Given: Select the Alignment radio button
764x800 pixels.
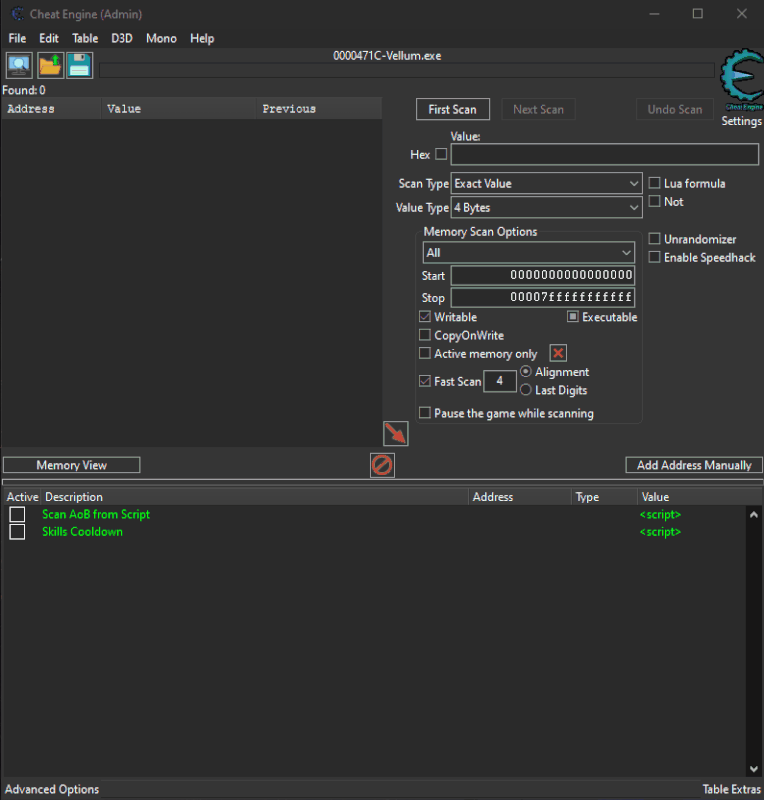Looking at the screenshot, I should (x=526, y=371).
